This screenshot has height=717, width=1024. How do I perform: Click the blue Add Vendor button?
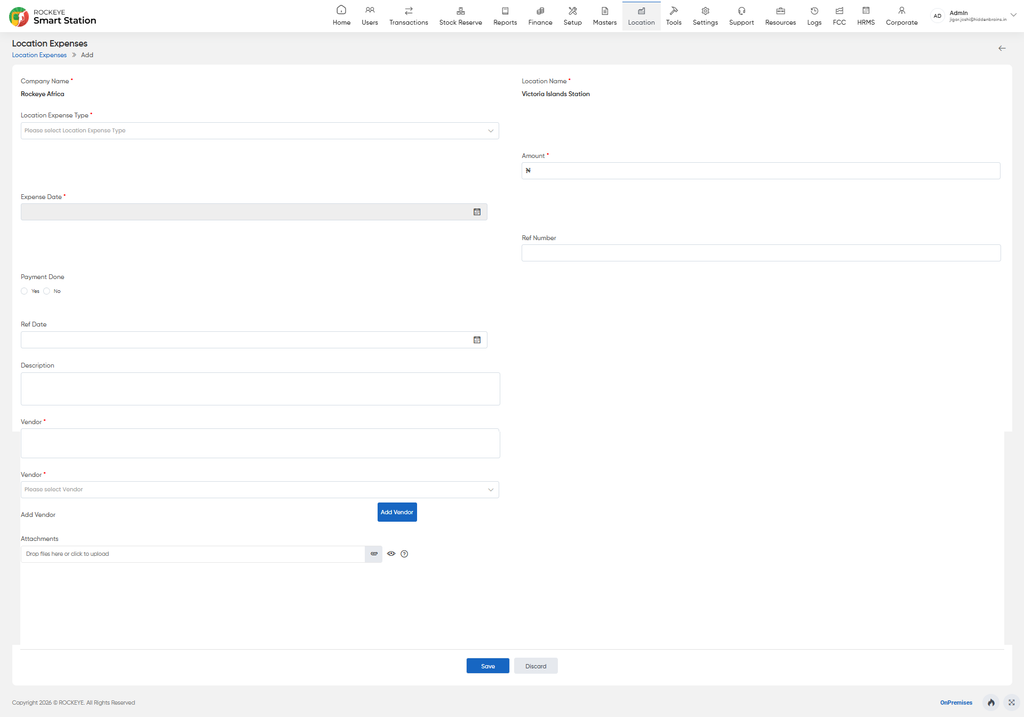(397, 512)
